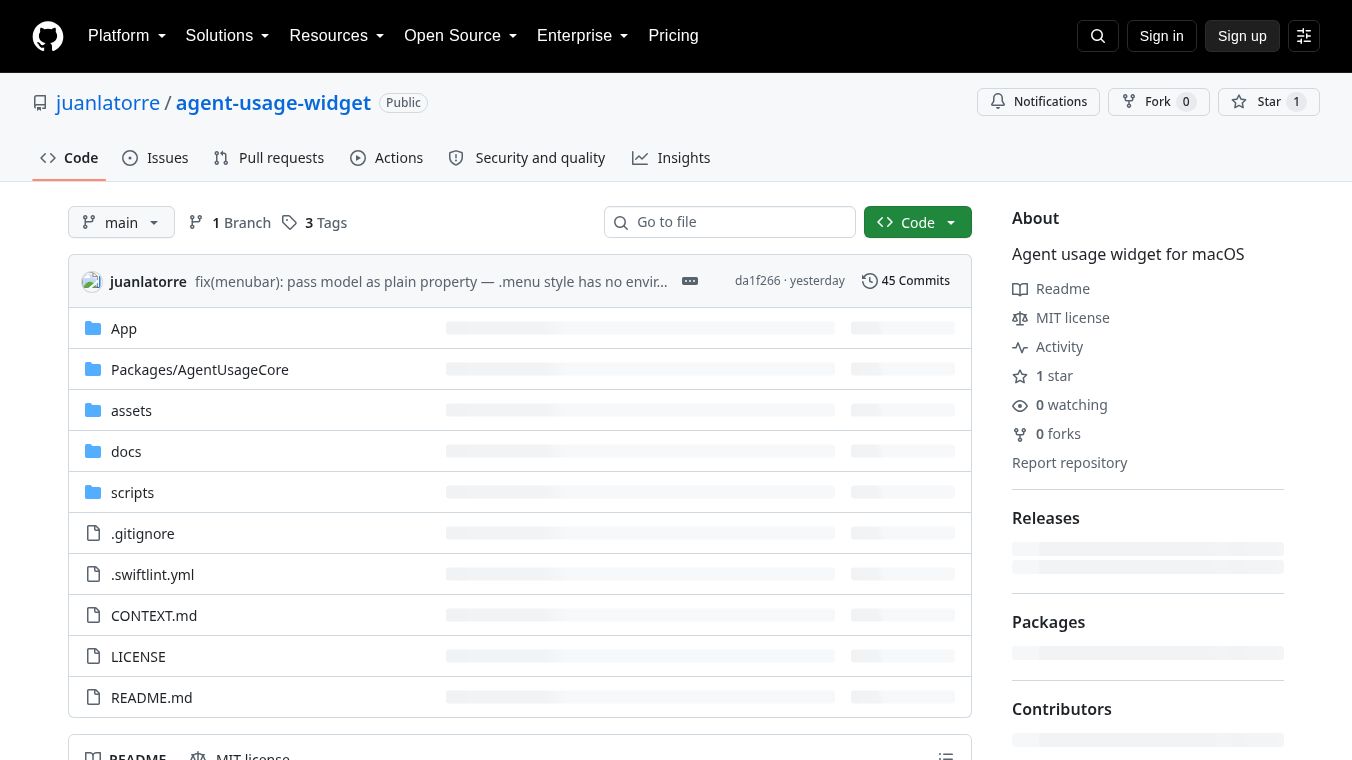The image size is (1352, 760).
Task: Open Readme link in About
Action: click(x=1051, y=289)
